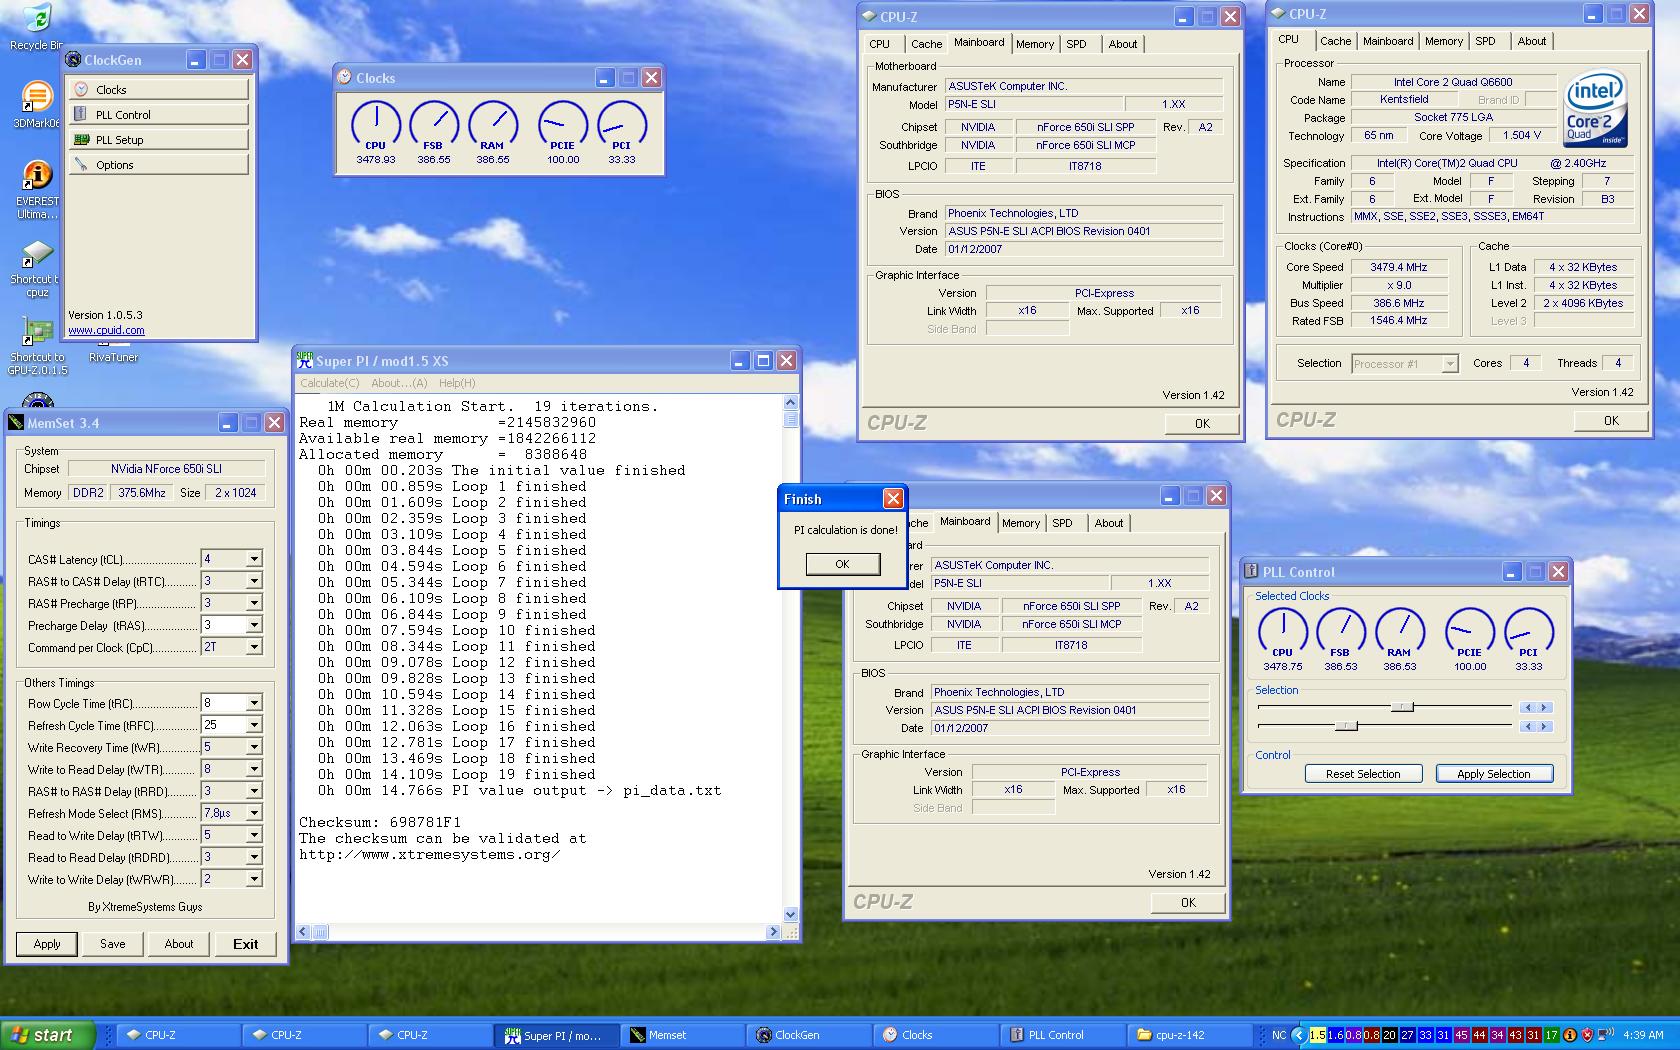Click the FSB clock gauge in the Clocks window

click(434, 132)
